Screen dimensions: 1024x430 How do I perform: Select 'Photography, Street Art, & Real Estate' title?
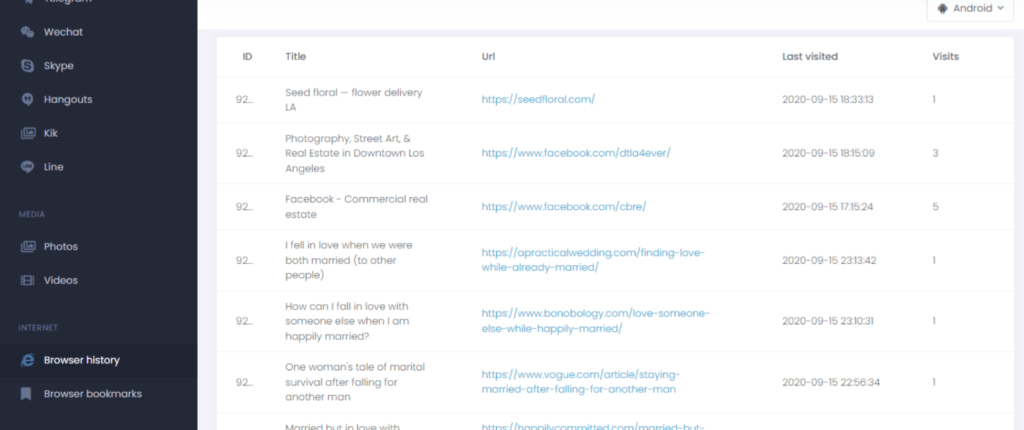point(355,153)
